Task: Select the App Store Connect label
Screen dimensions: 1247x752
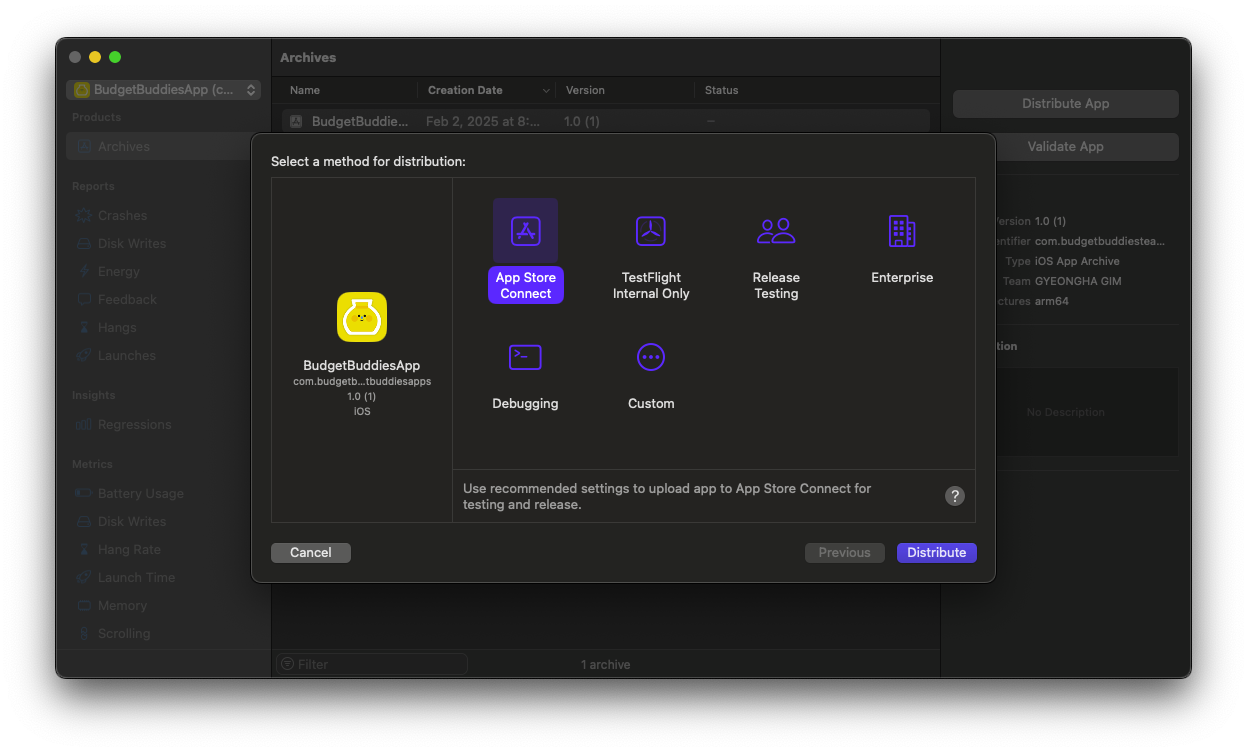Action: pyautogui.click(x=526, y=286)
